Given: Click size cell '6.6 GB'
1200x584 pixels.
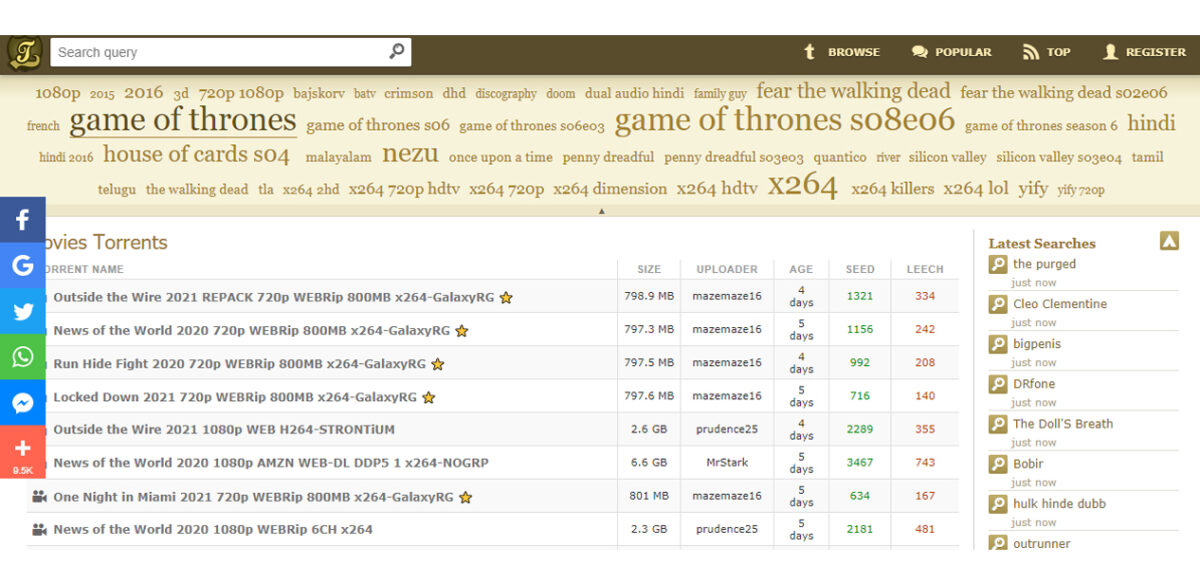Looking at the screenshot, I should point(649,462).
